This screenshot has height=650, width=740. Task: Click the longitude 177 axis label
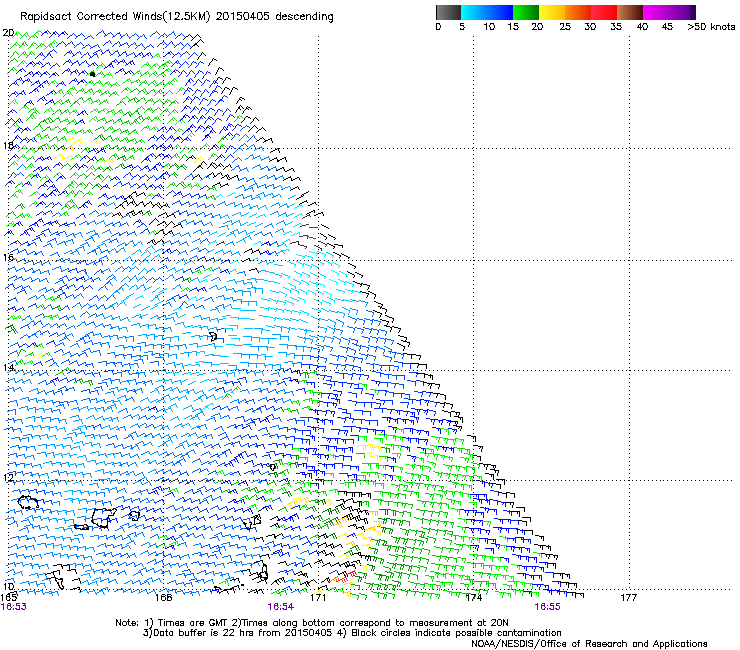[x=629, y=598]
